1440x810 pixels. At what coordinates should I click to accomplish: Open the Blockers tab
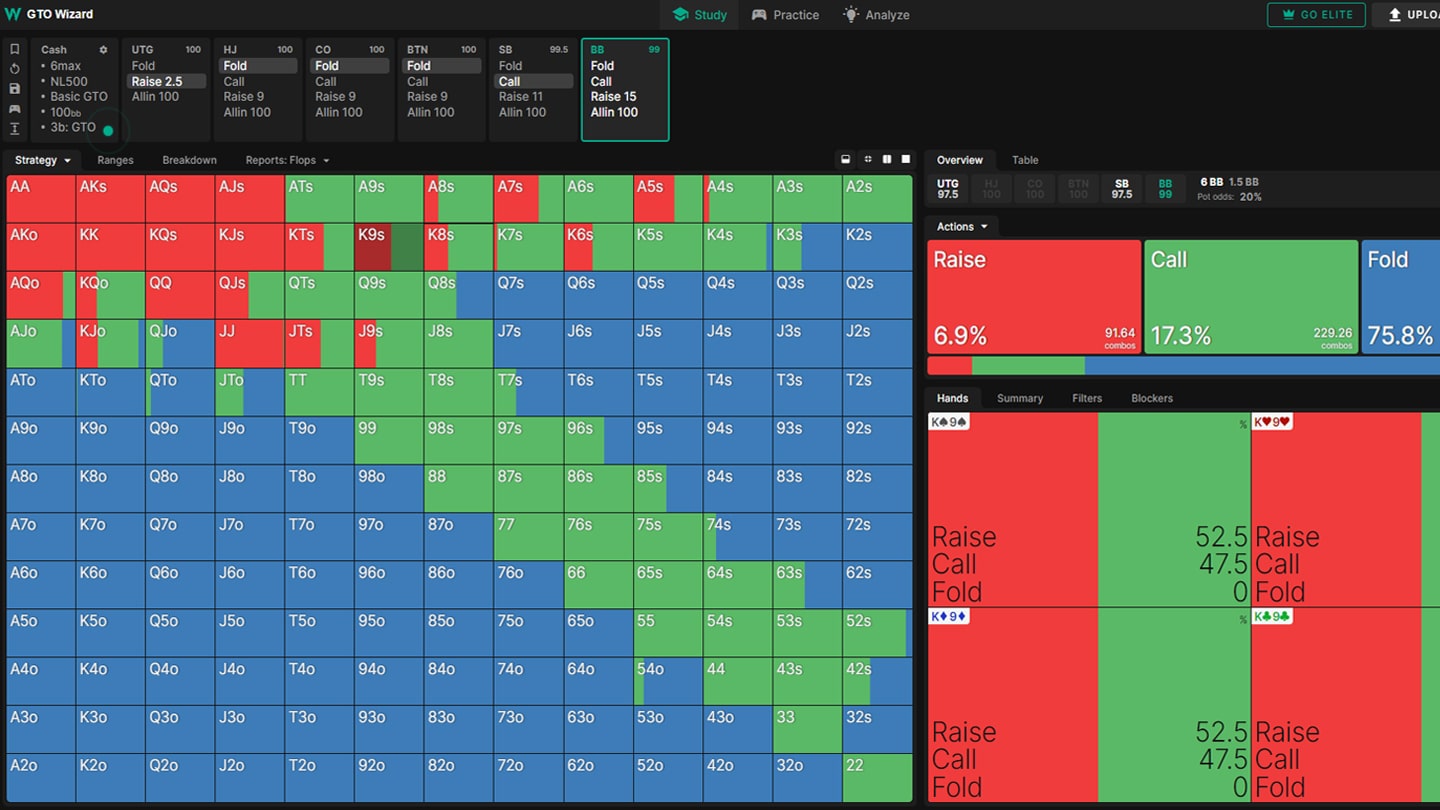click(x=1152, y=398)
